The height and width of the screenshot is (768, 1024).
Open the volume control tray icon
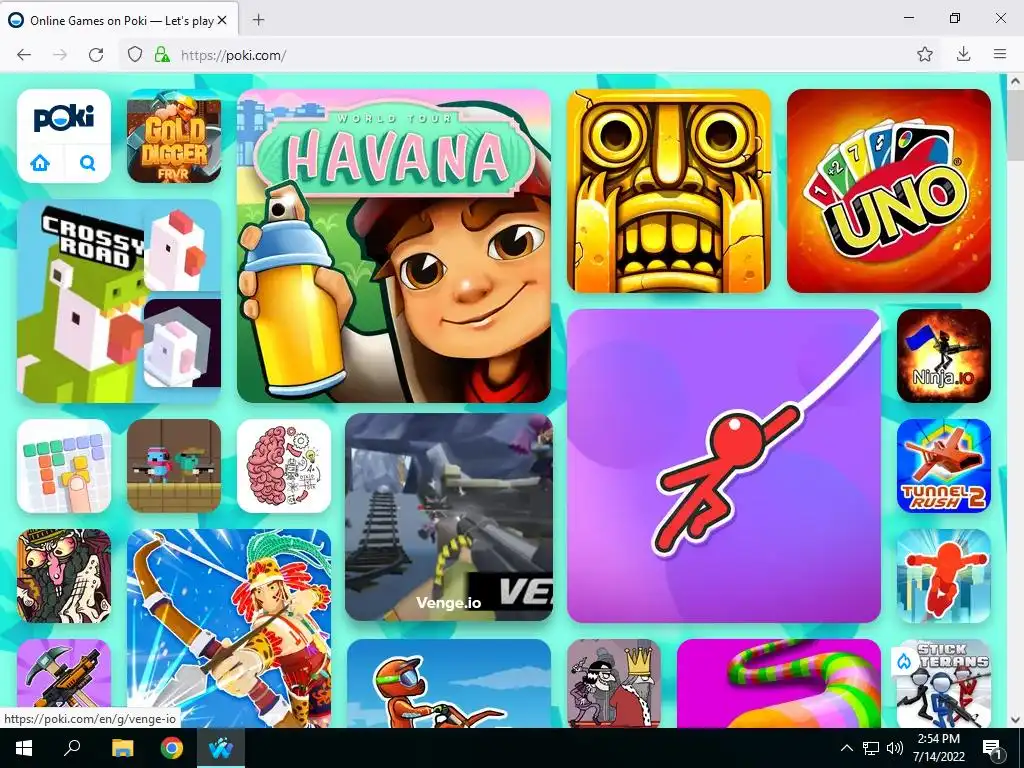point(895,748)
